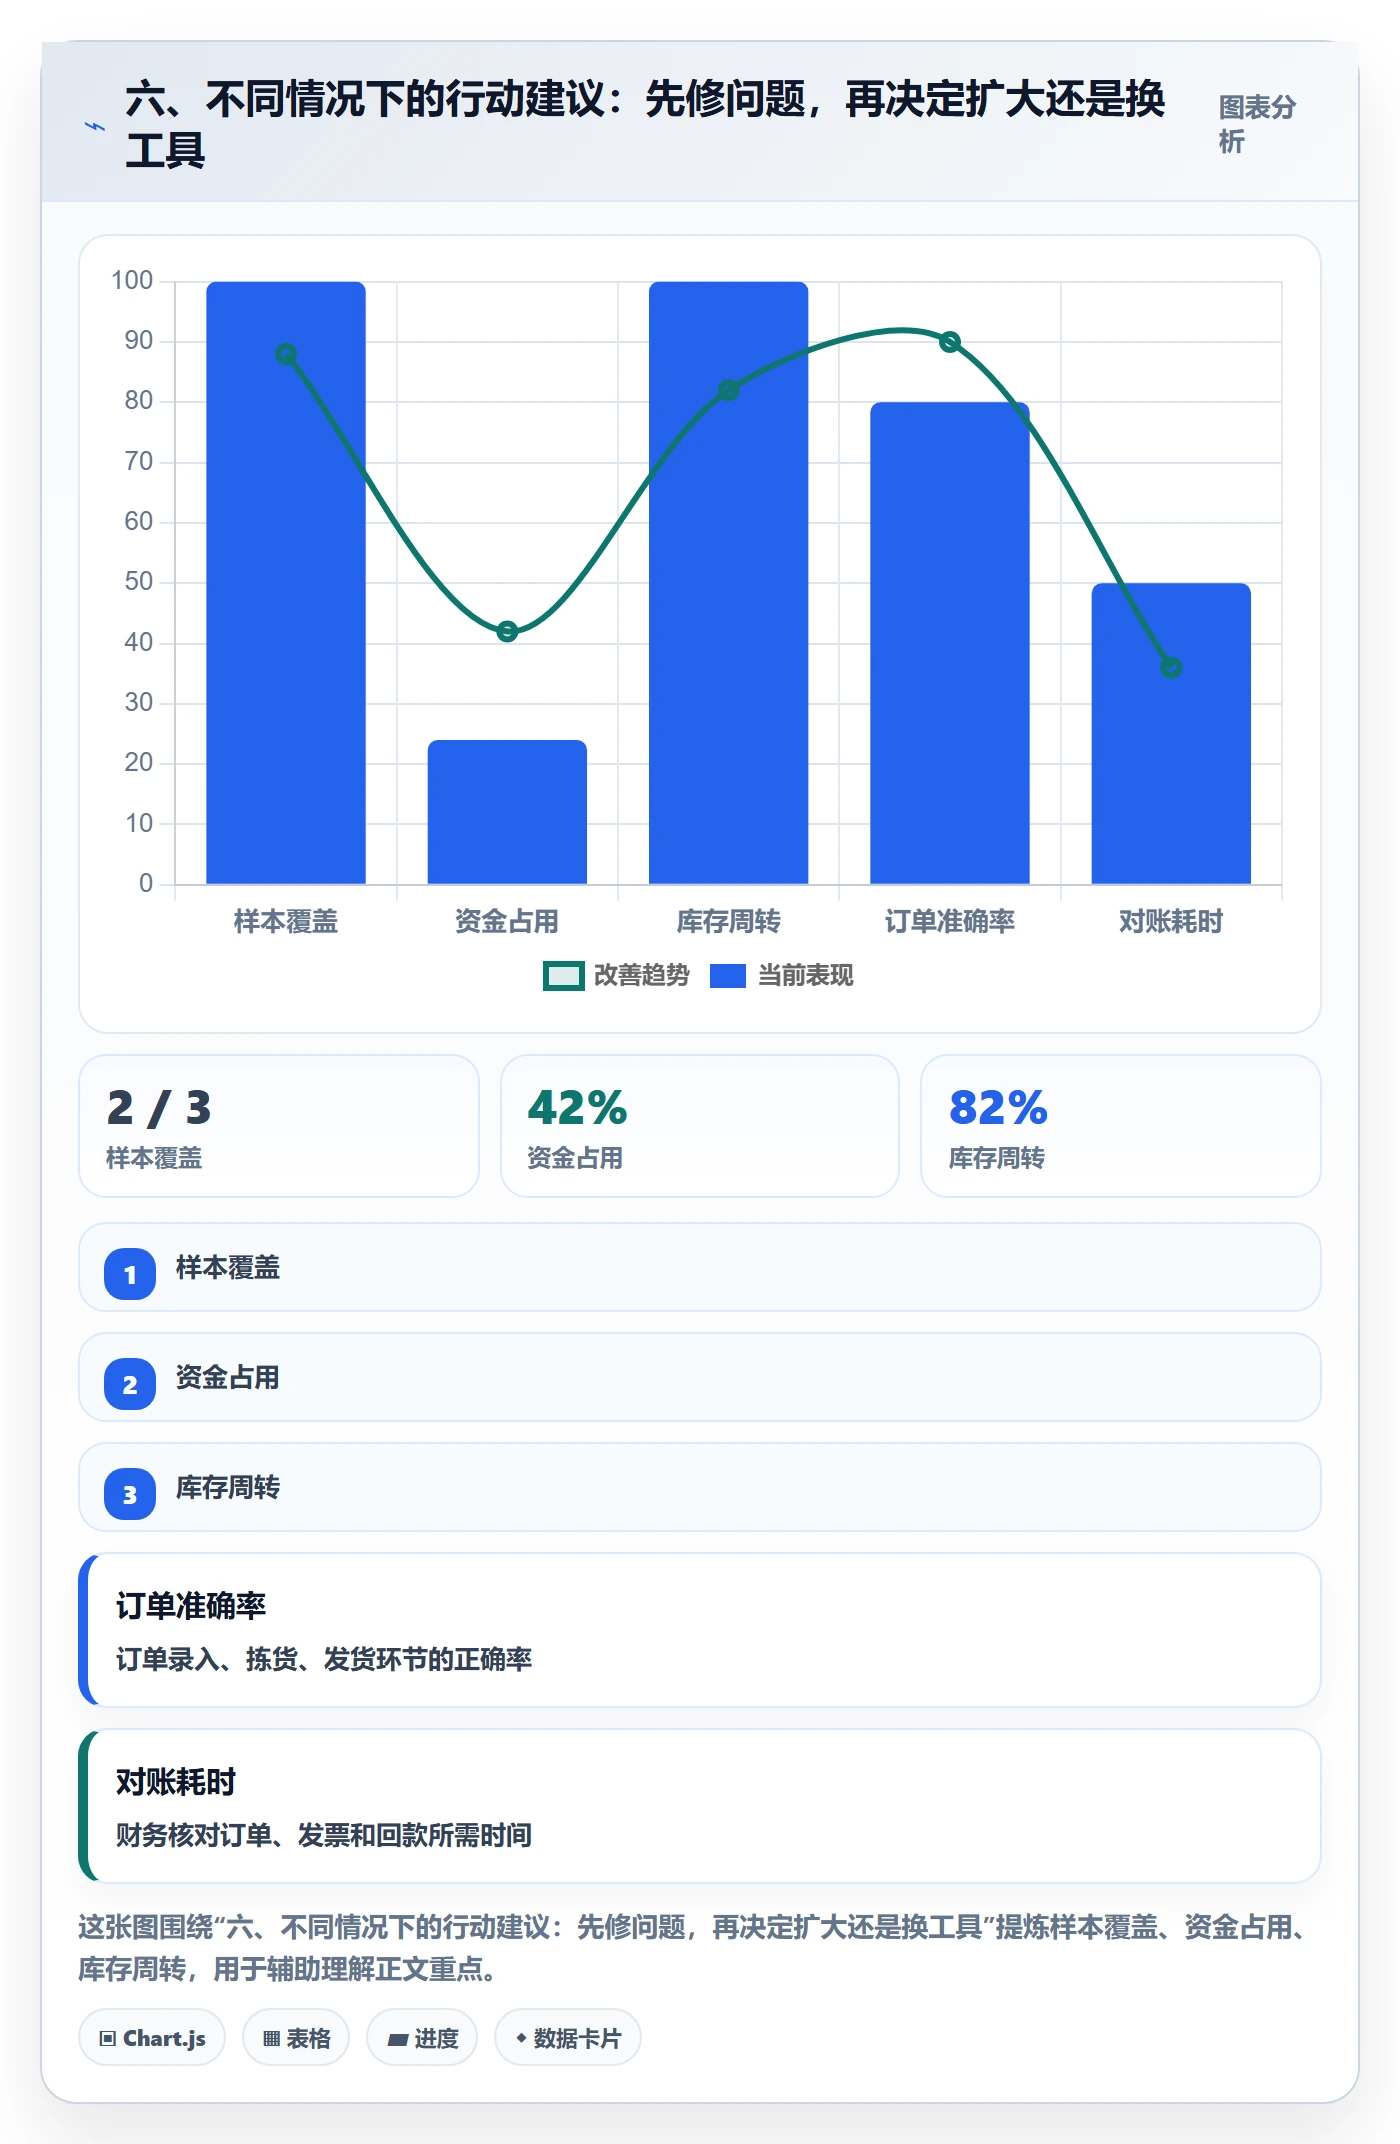
Task: Click the Chart.js tag chip
Action: (152, 2038)
